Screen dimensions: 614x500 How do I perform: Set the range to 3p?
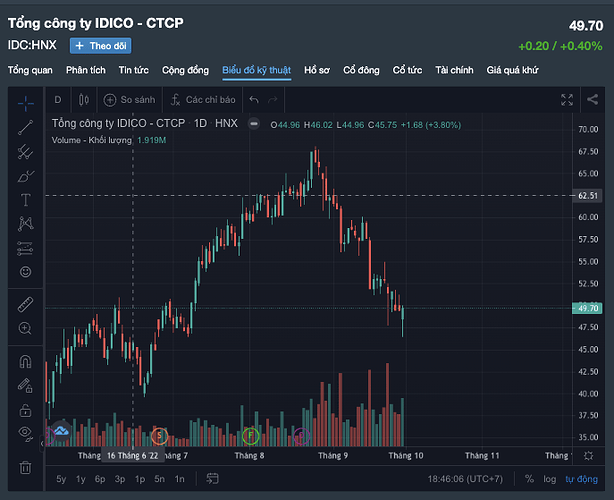[120, 479]
